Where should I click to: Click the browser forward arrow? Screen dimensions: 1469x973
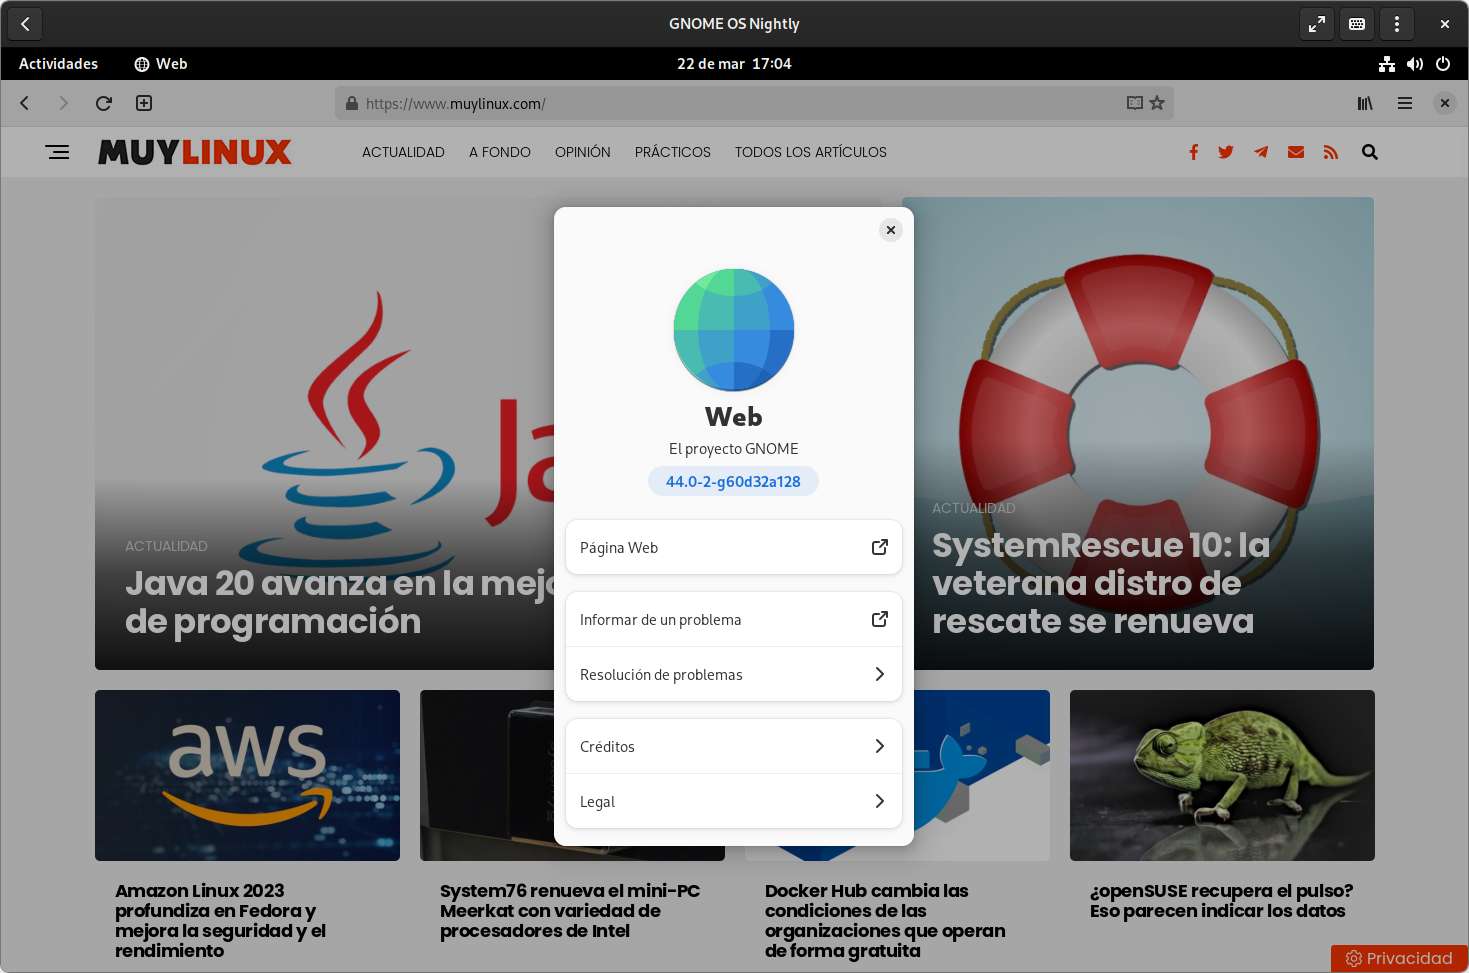coord(64,103)
